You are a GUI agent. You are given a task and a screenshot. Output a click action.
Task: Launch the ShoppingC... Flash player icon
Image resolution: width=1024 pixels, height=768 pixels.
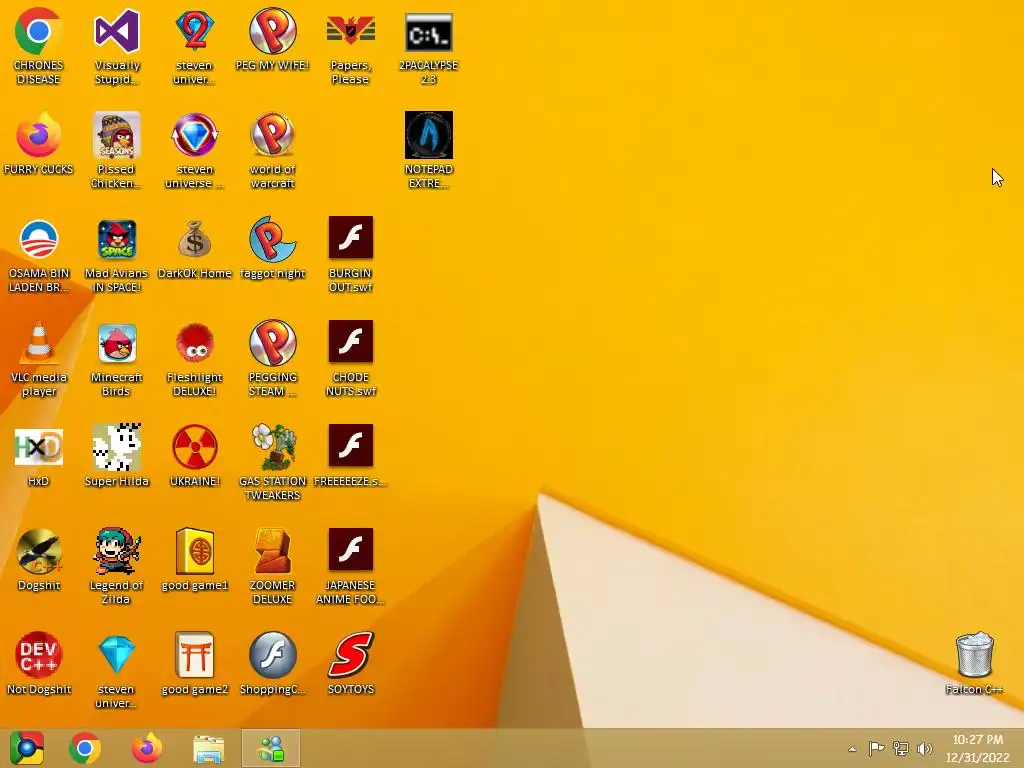coord(272,655)
